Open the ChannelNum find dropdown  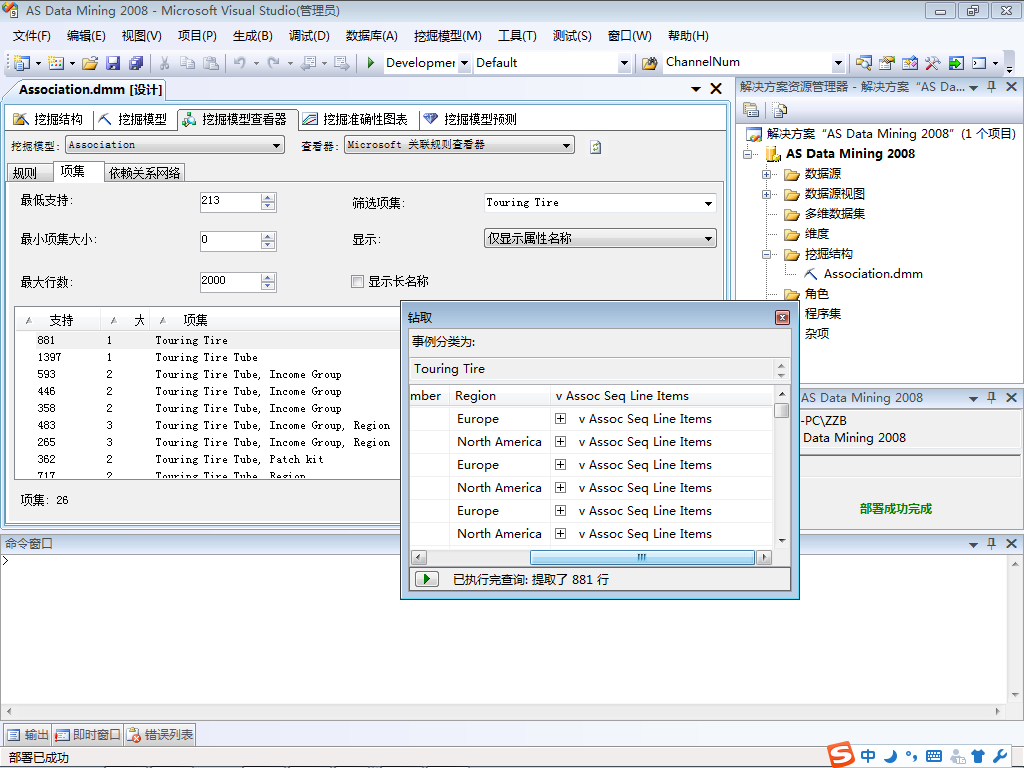(x=838, y=63)
